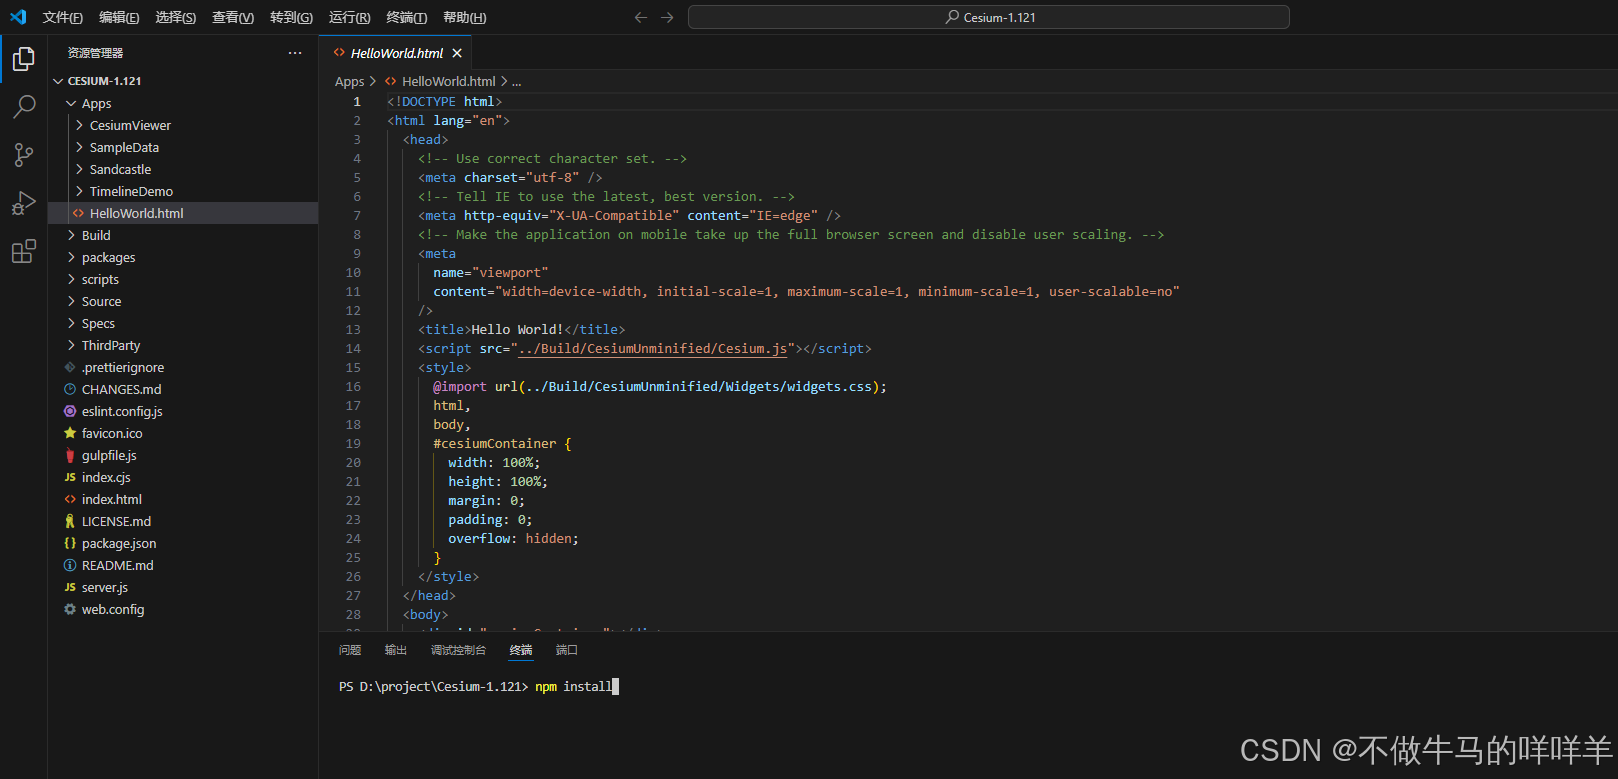Expand the scripts folder
The height and width of the screenshot is (779, 1618).
(71, 279)
